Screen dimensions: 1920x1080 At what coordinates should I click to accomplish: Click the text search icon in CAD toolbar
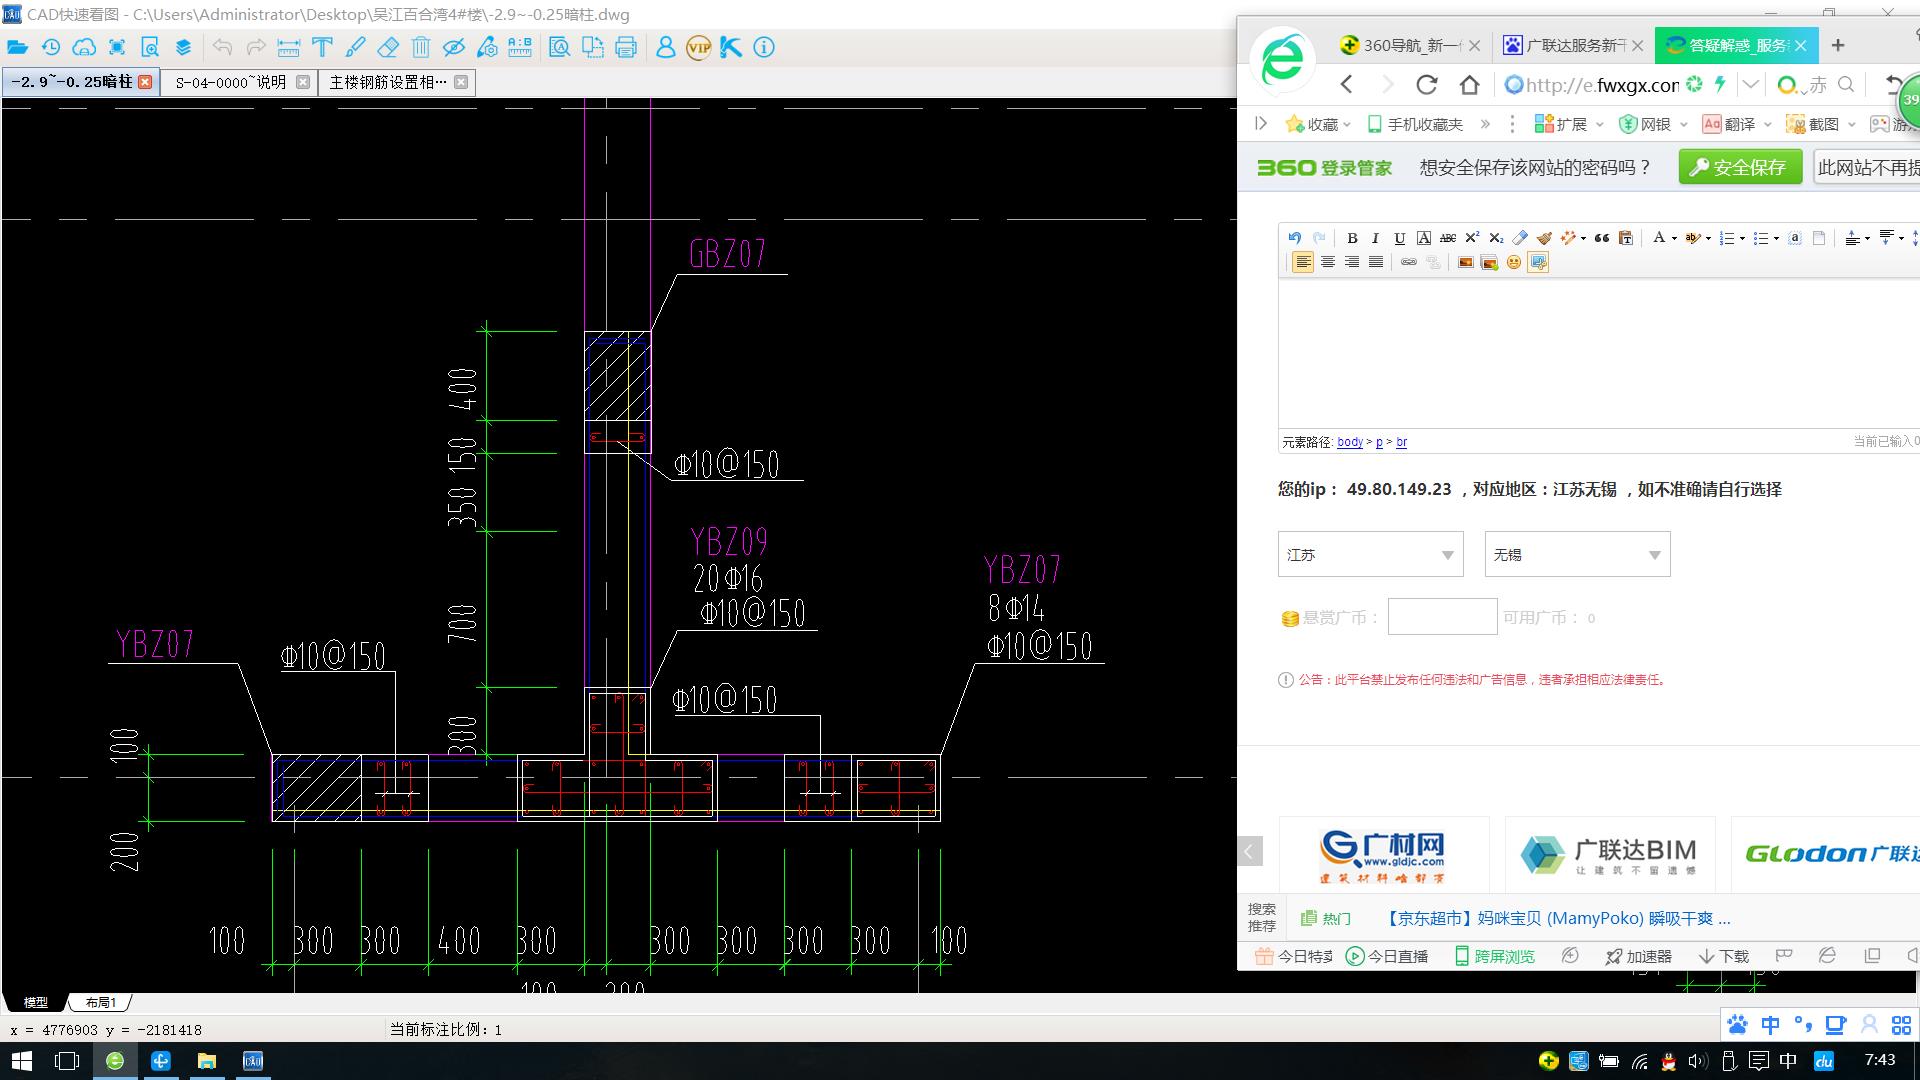point(559,47)
